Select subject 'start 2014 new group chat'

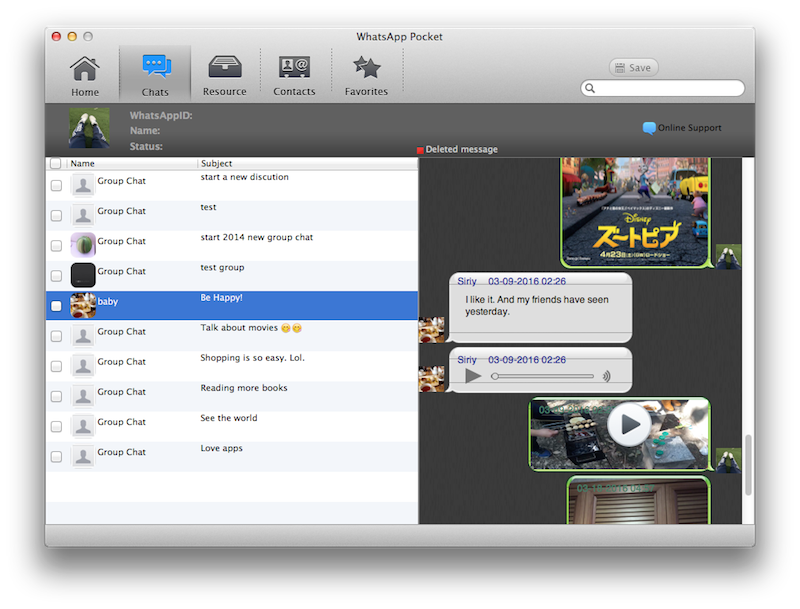[x=257, y=237]
